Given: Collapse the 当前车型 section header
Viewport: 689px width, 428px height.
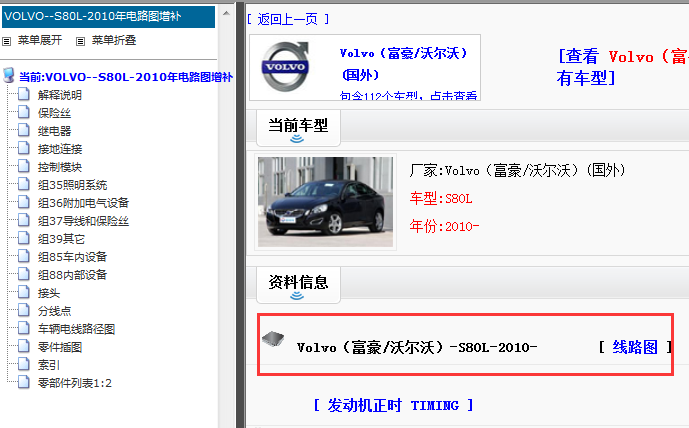Looking at the screenshot, I should [298, 128].
